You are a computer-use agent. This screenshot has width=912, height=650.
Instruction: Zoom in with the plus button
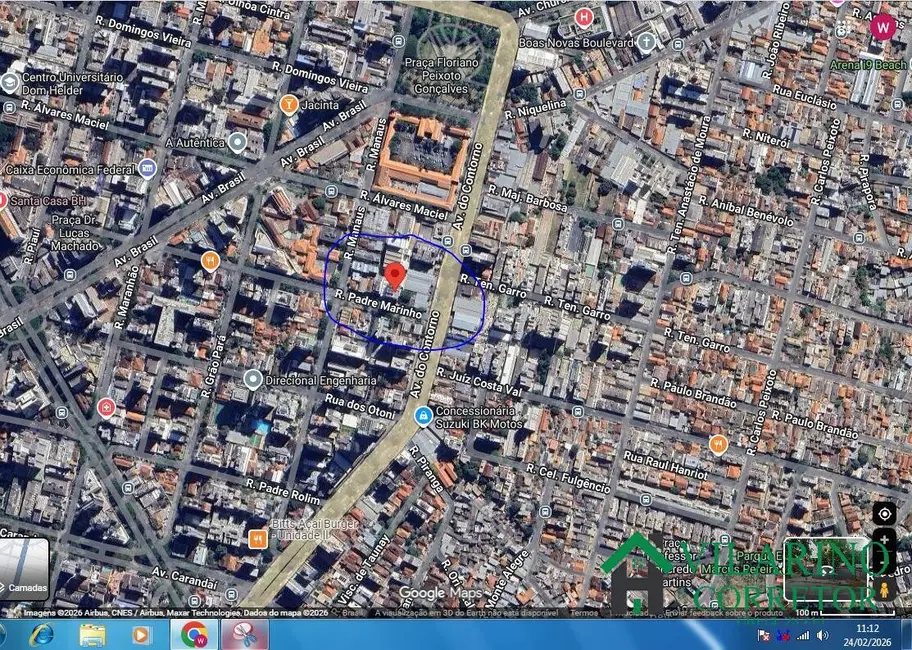click(x=884, y=541)
